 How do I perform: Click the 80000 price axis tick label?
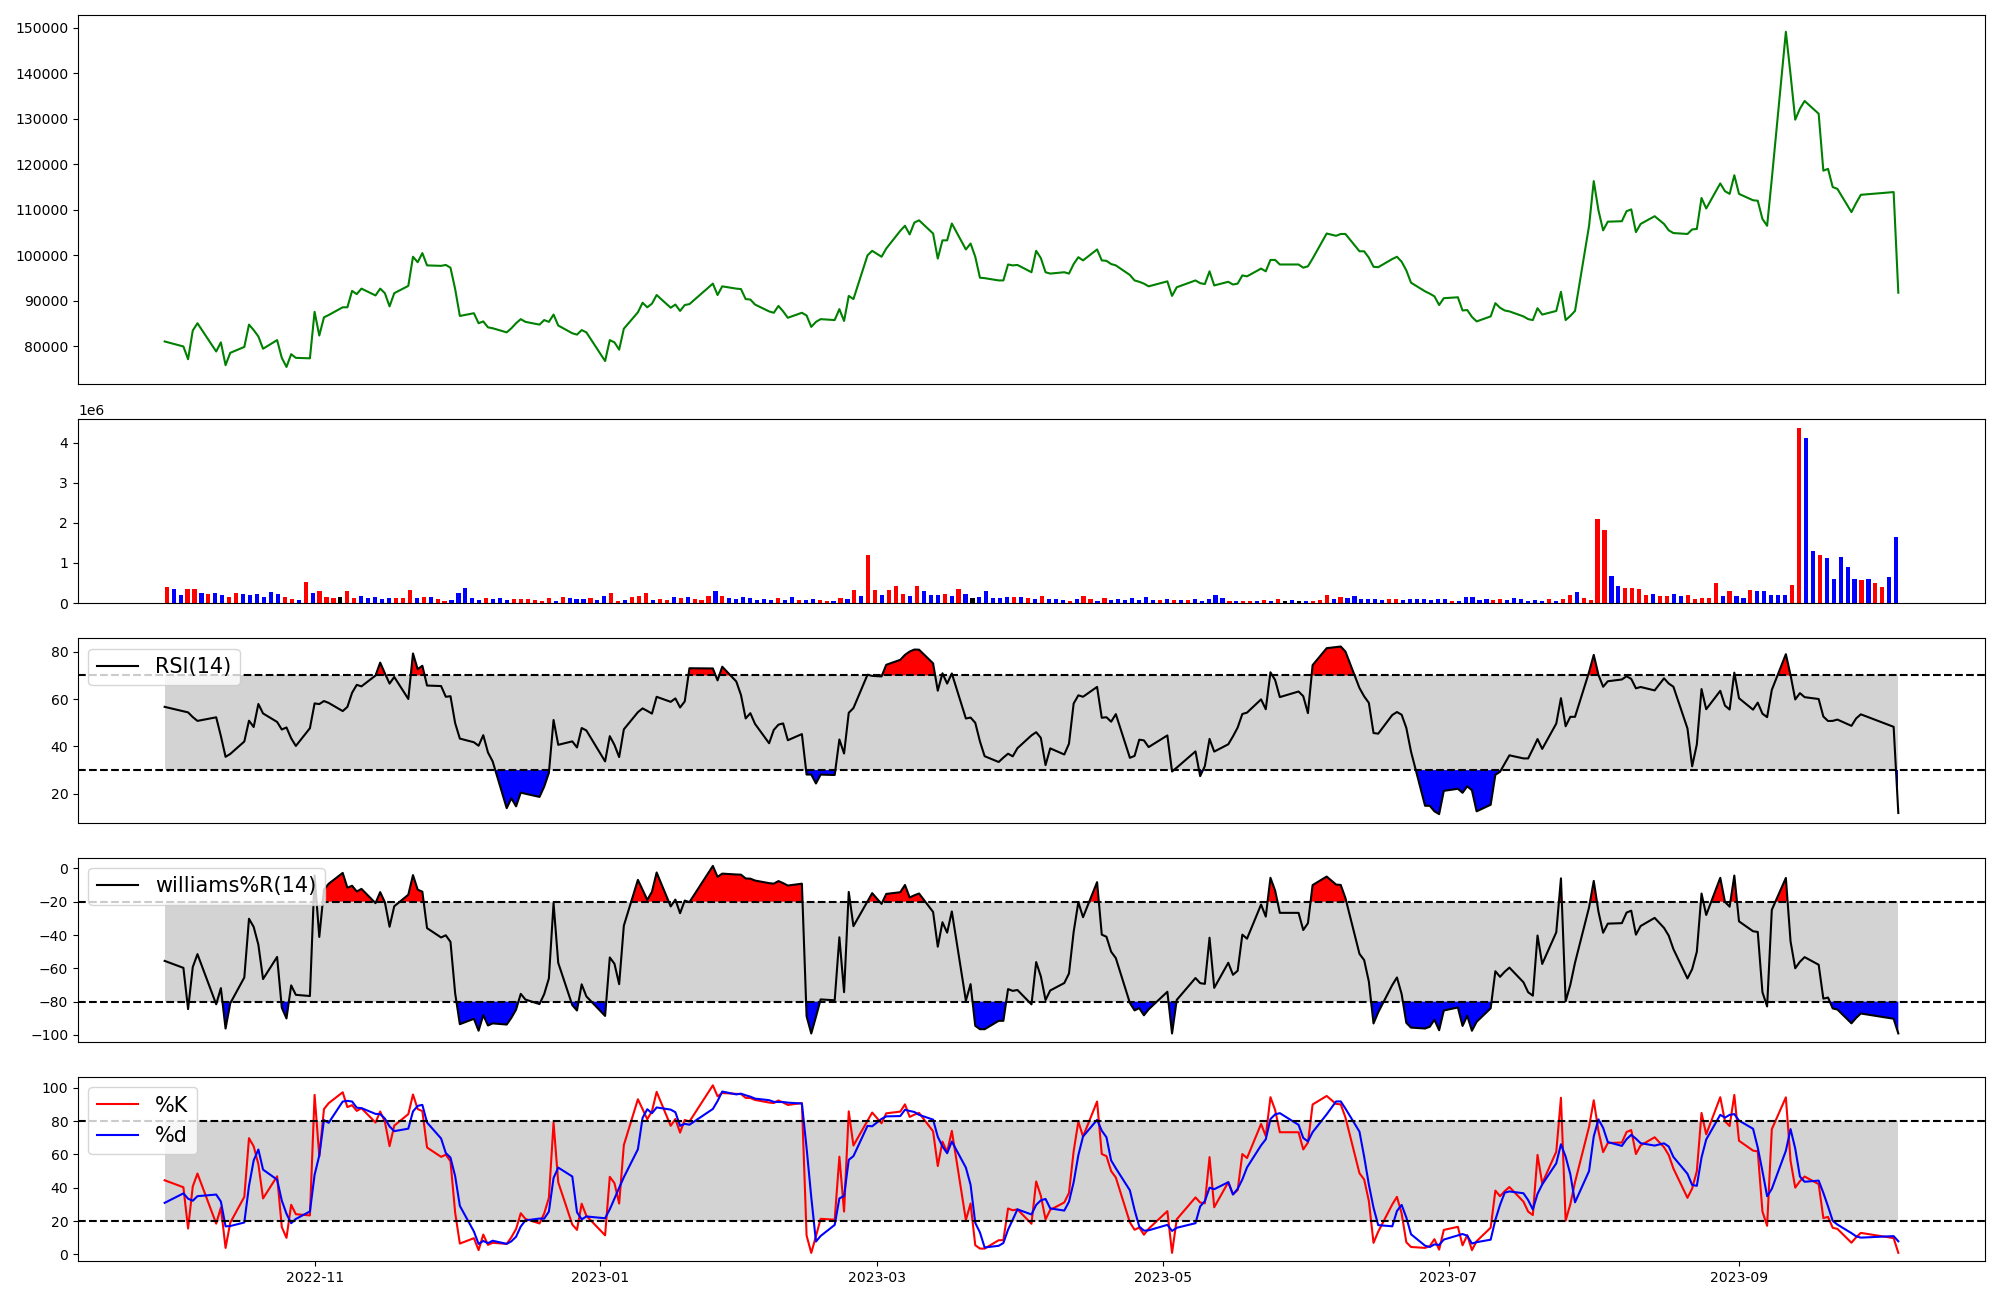point(46,347)
